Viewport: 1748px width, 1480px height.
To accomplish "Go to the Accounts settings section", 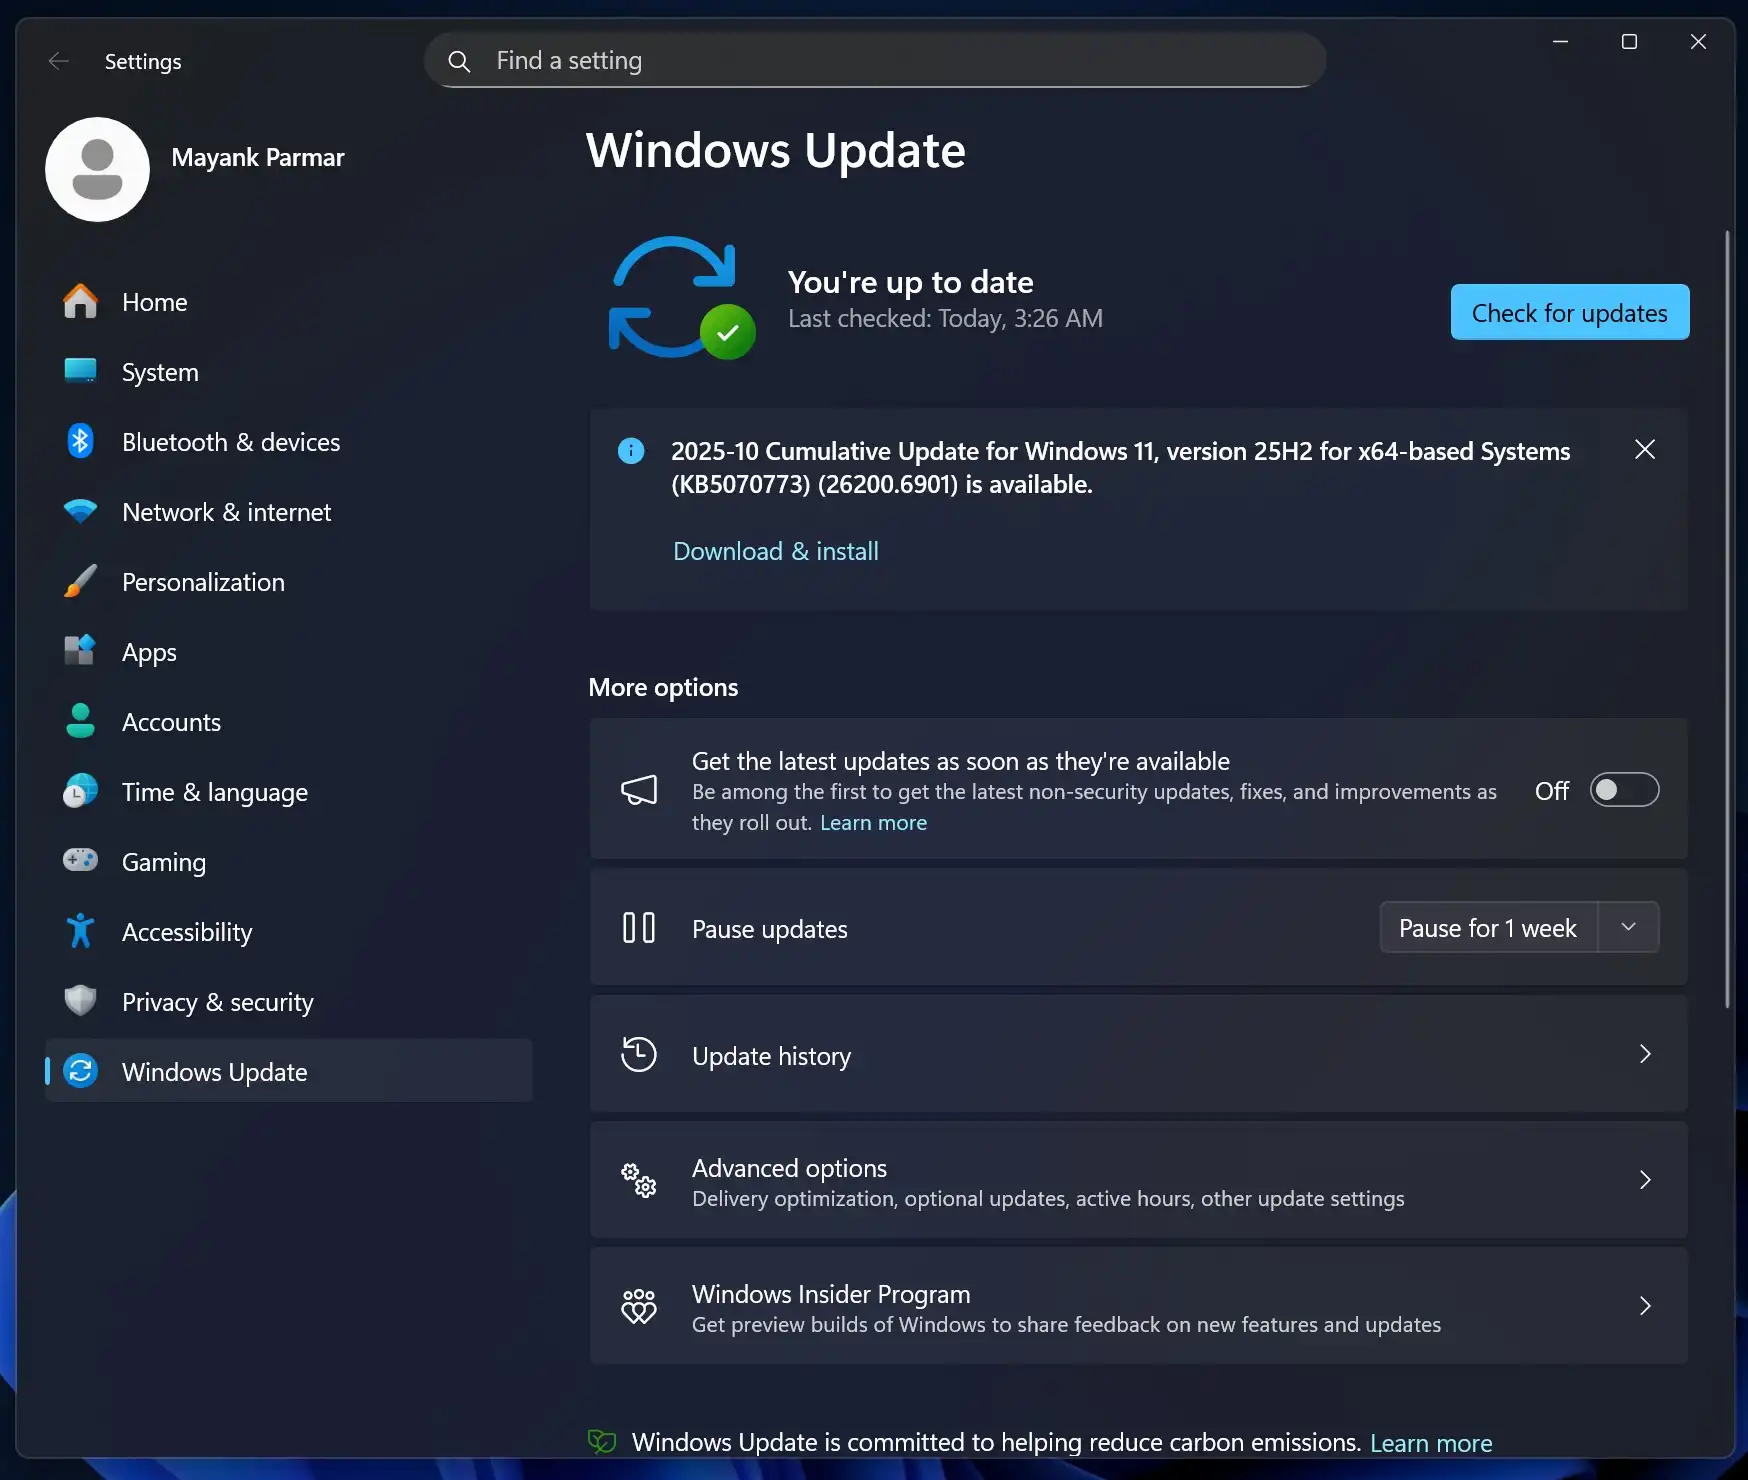I will [171, 722].
